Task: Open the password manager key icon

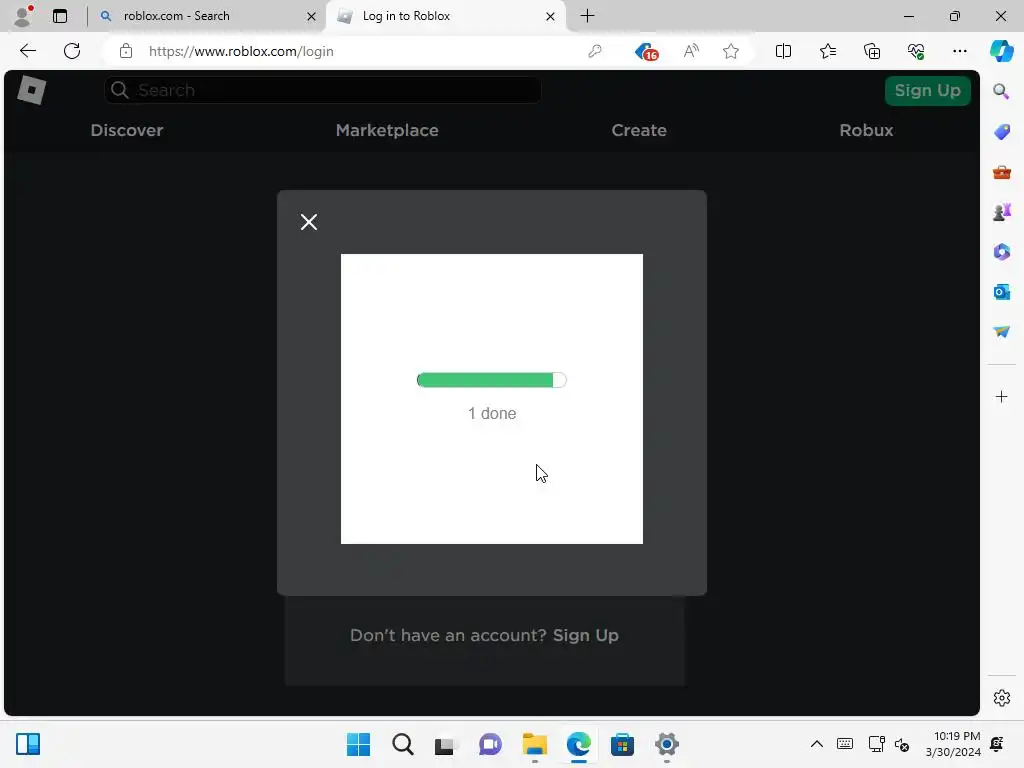Action: (594, 51)
